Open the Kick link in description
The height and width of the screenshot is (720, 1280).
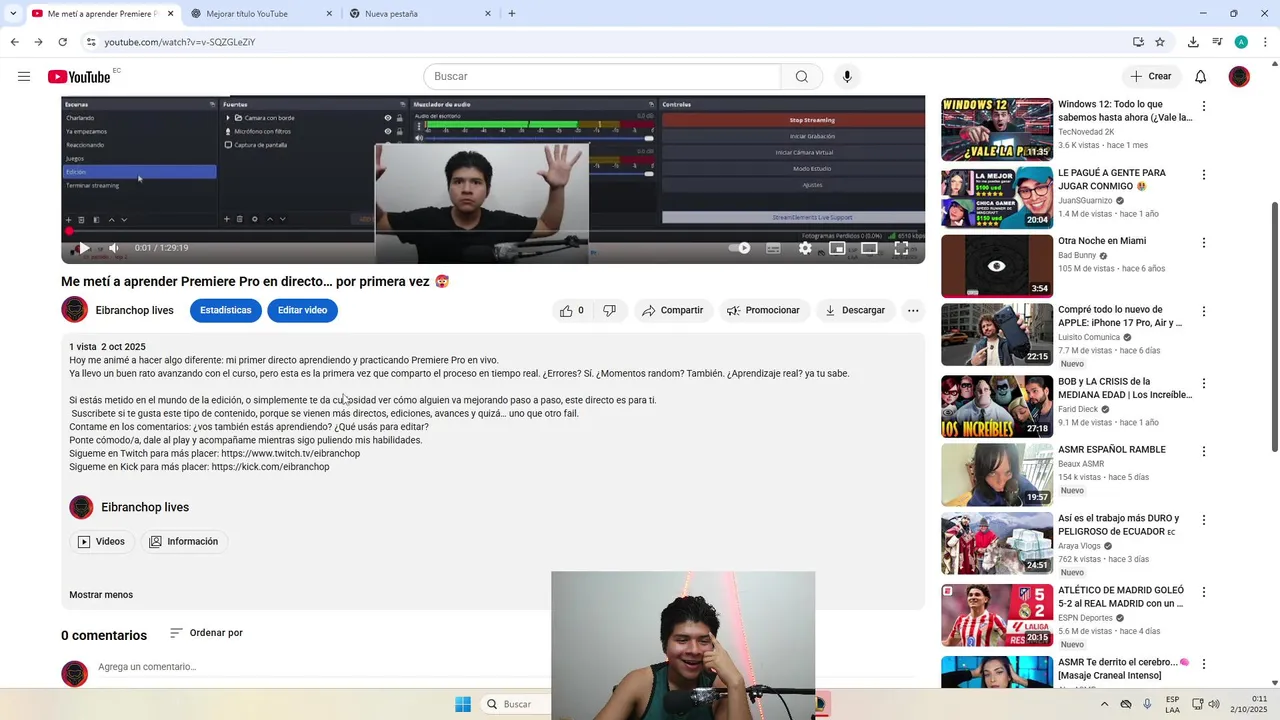(x=270, y=467)
